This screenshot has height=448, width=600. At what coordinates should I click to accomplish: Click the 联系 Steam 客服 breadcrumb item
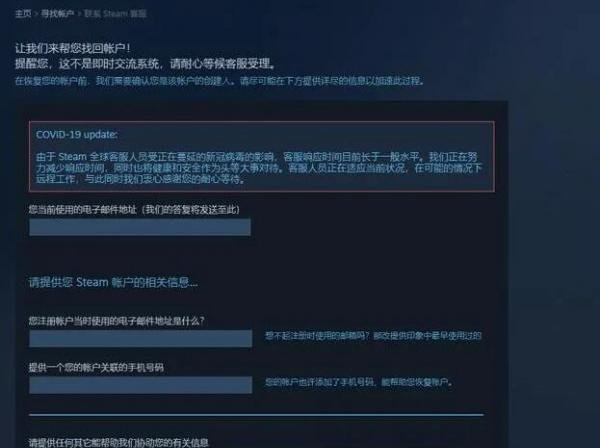pos(115,14)
